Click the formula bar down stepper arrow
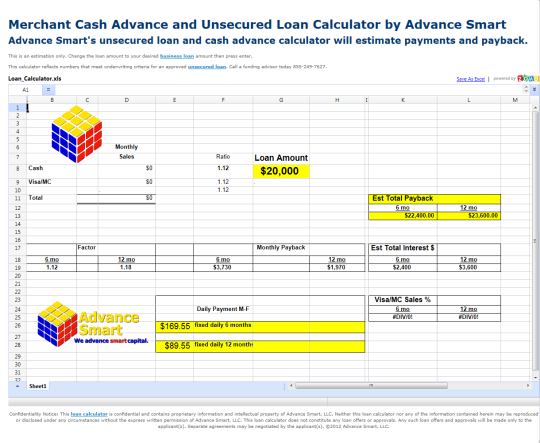 point(526,92)
